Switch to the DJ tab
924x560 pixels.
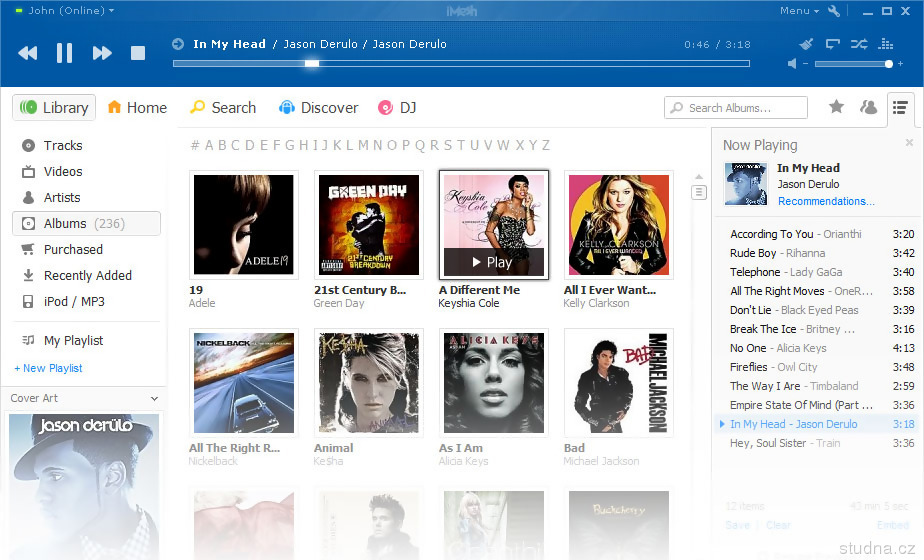(397, 107)
